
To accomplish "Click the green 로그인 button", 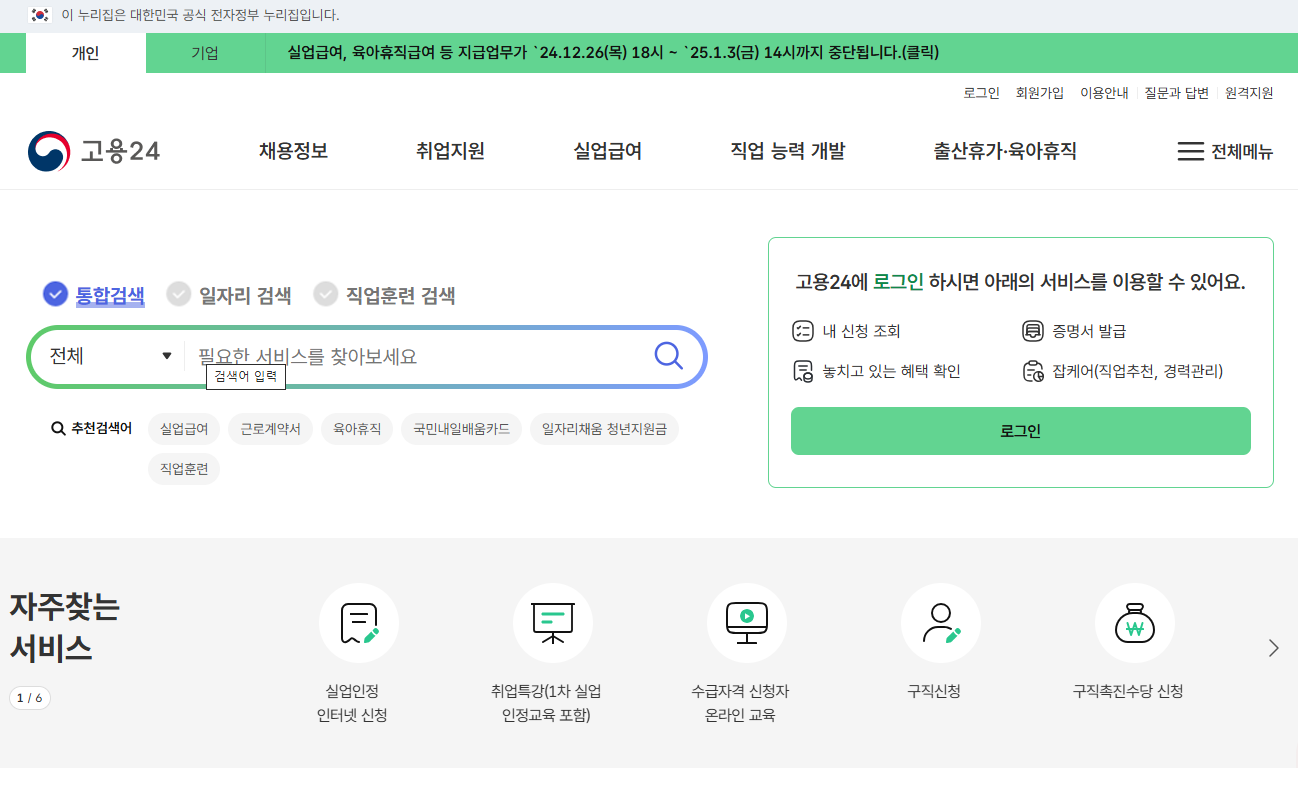I will (x=1020, y=431).
